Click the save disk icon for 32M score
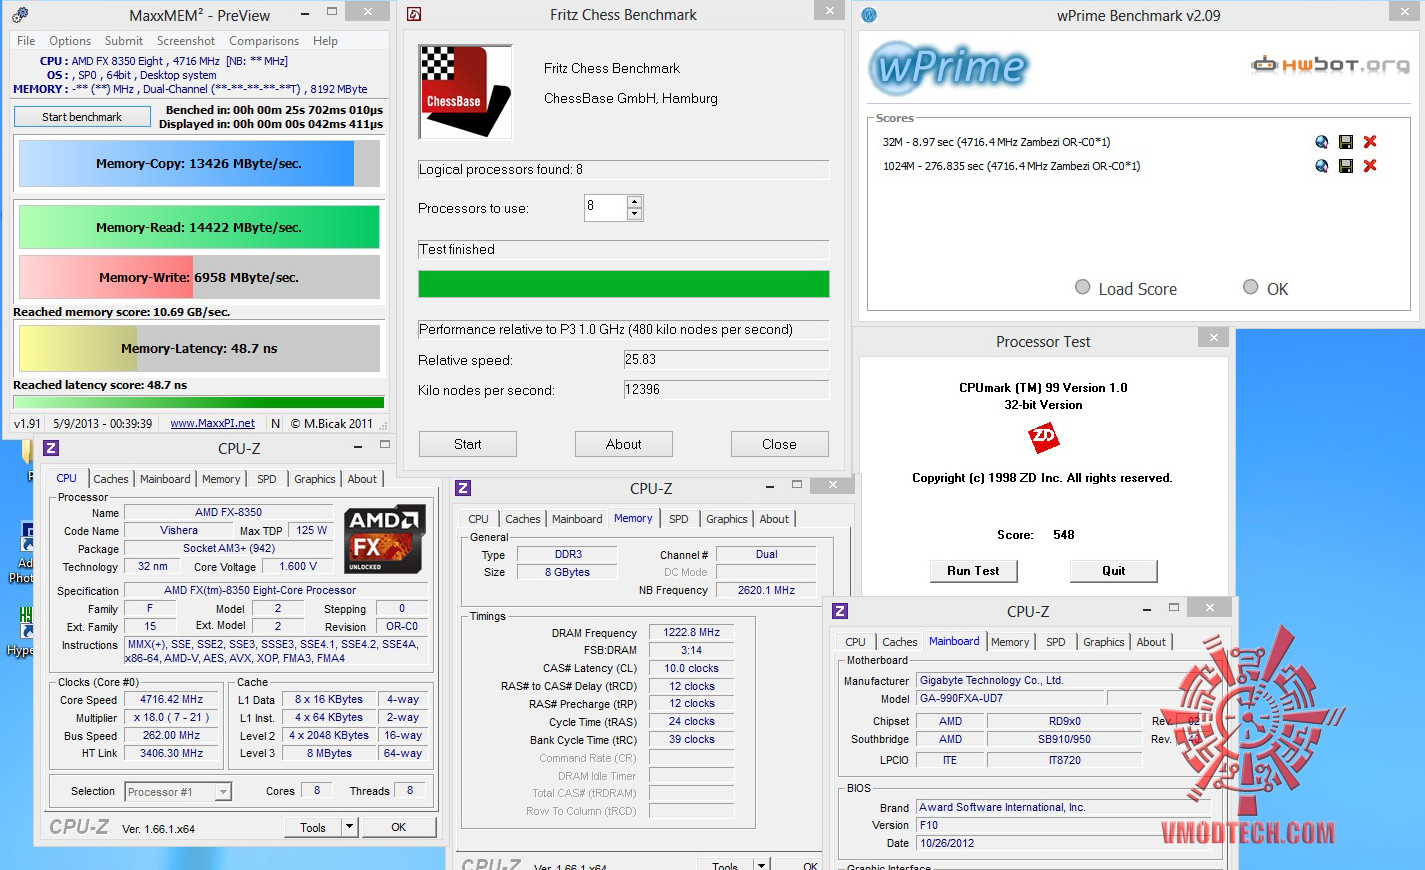 (x=1346, y=142)
